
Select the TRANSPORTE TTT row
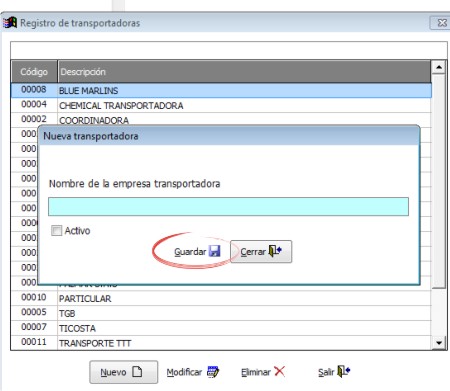pos(221,343)
